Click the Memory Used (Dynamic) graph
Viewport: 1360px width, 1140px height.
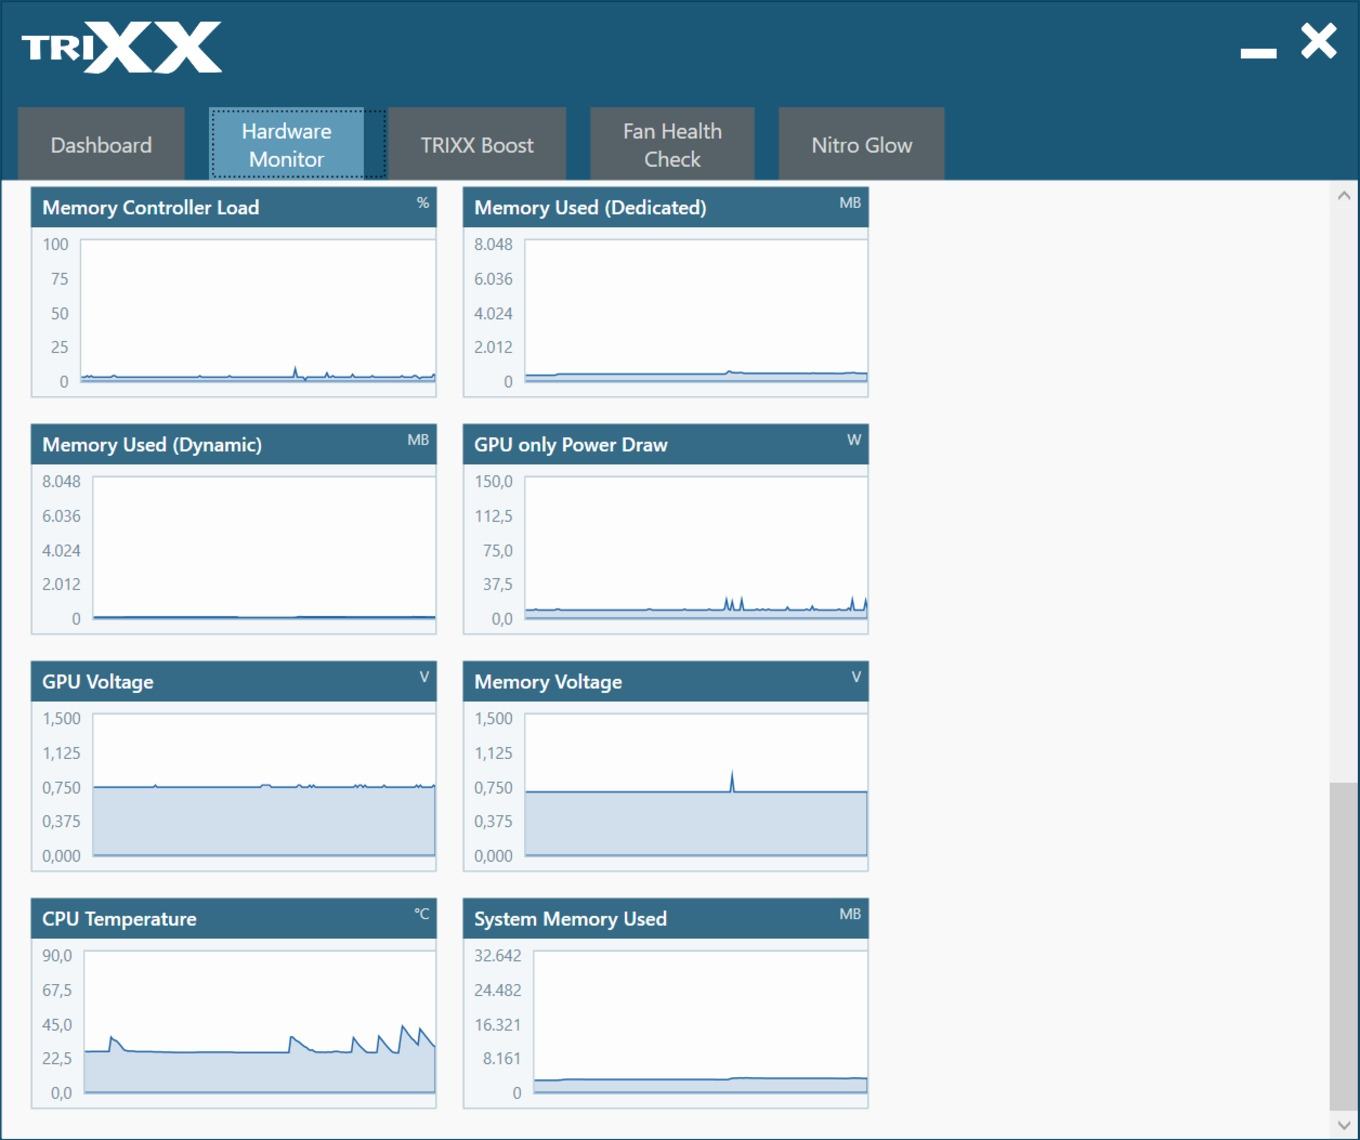[264, 547]
